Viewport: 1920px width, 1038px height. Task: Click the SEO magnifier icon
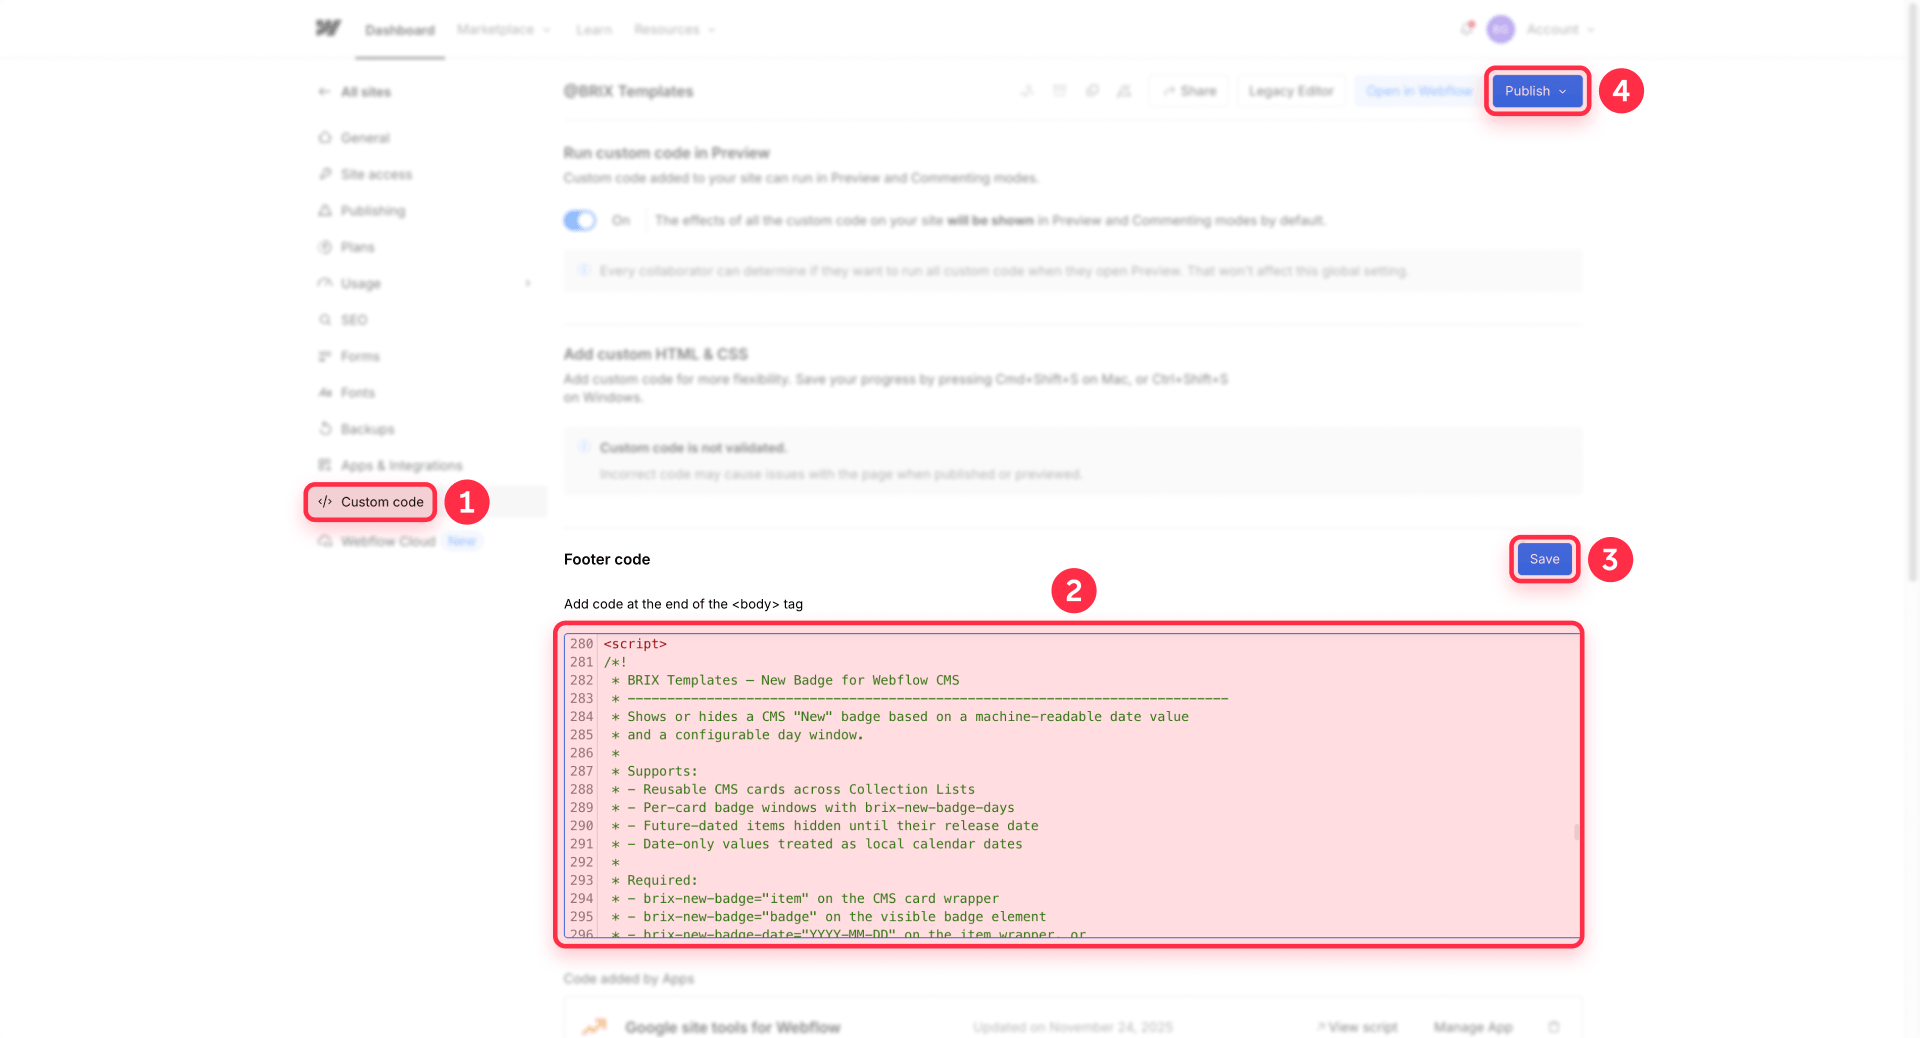(x=325, y=320)
